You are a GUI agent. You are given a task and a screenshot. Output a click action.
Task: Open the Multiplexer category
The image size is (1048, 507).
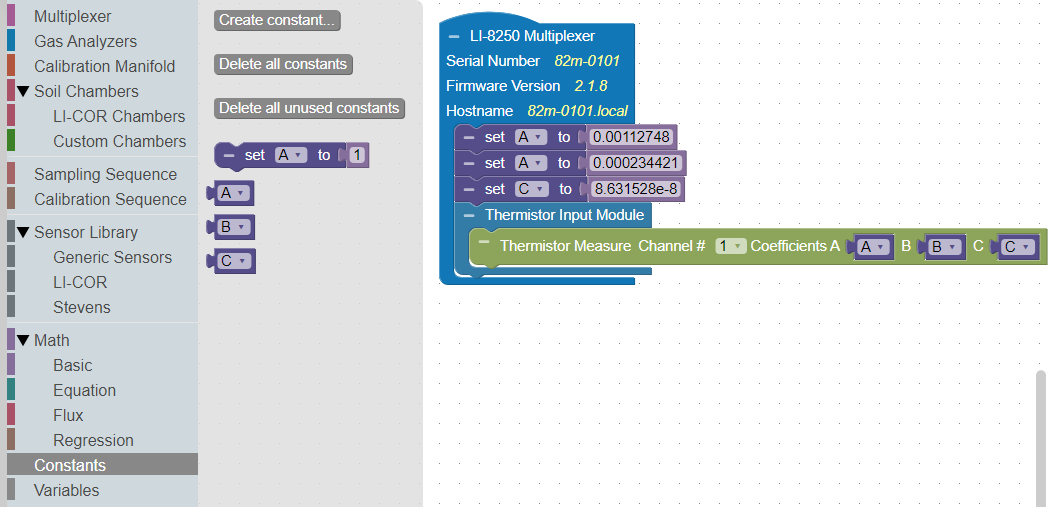click(x=72, y=16)
